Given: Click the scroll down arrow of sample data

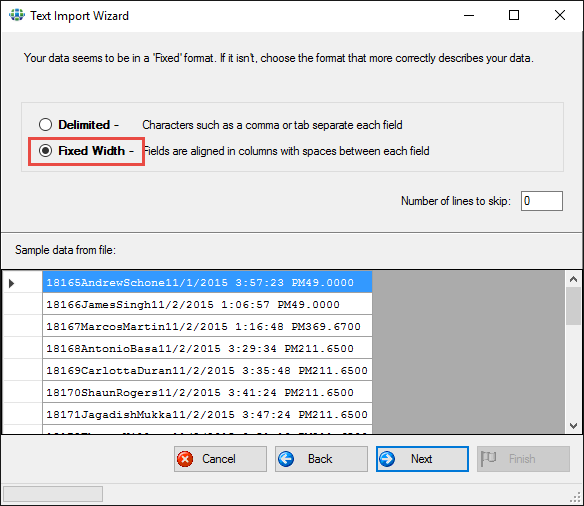Looking at the screenshot, I should 574,426.
